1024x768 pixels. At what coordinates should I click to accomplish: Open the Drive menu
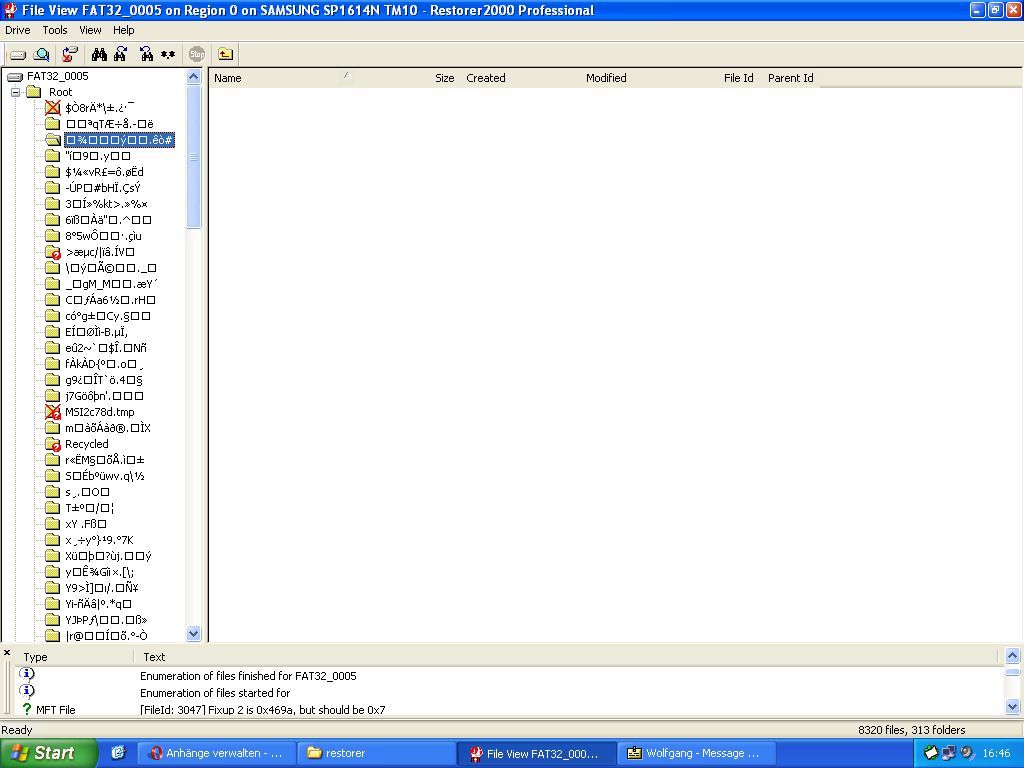18,30
